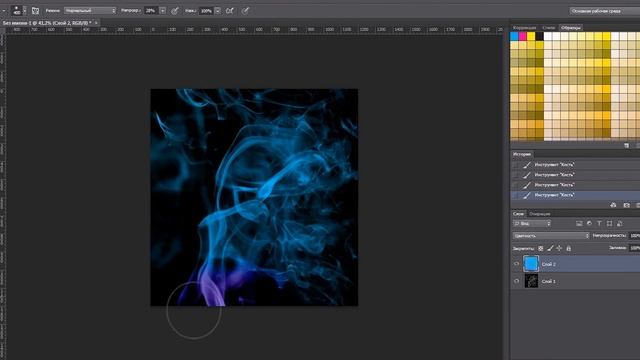Toggle pen pressure for opacity icon
Screen dimensions: 640x360
(175, 11)
